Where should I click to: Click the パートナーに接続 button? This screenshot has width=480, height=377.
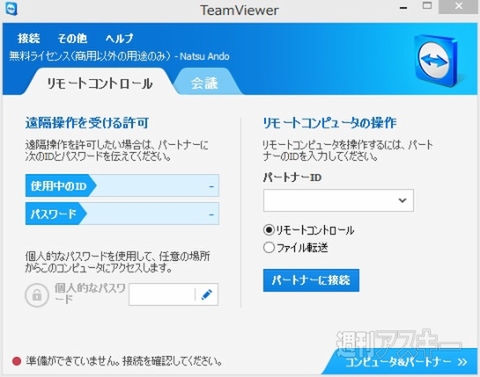click(x=311, y=280)
